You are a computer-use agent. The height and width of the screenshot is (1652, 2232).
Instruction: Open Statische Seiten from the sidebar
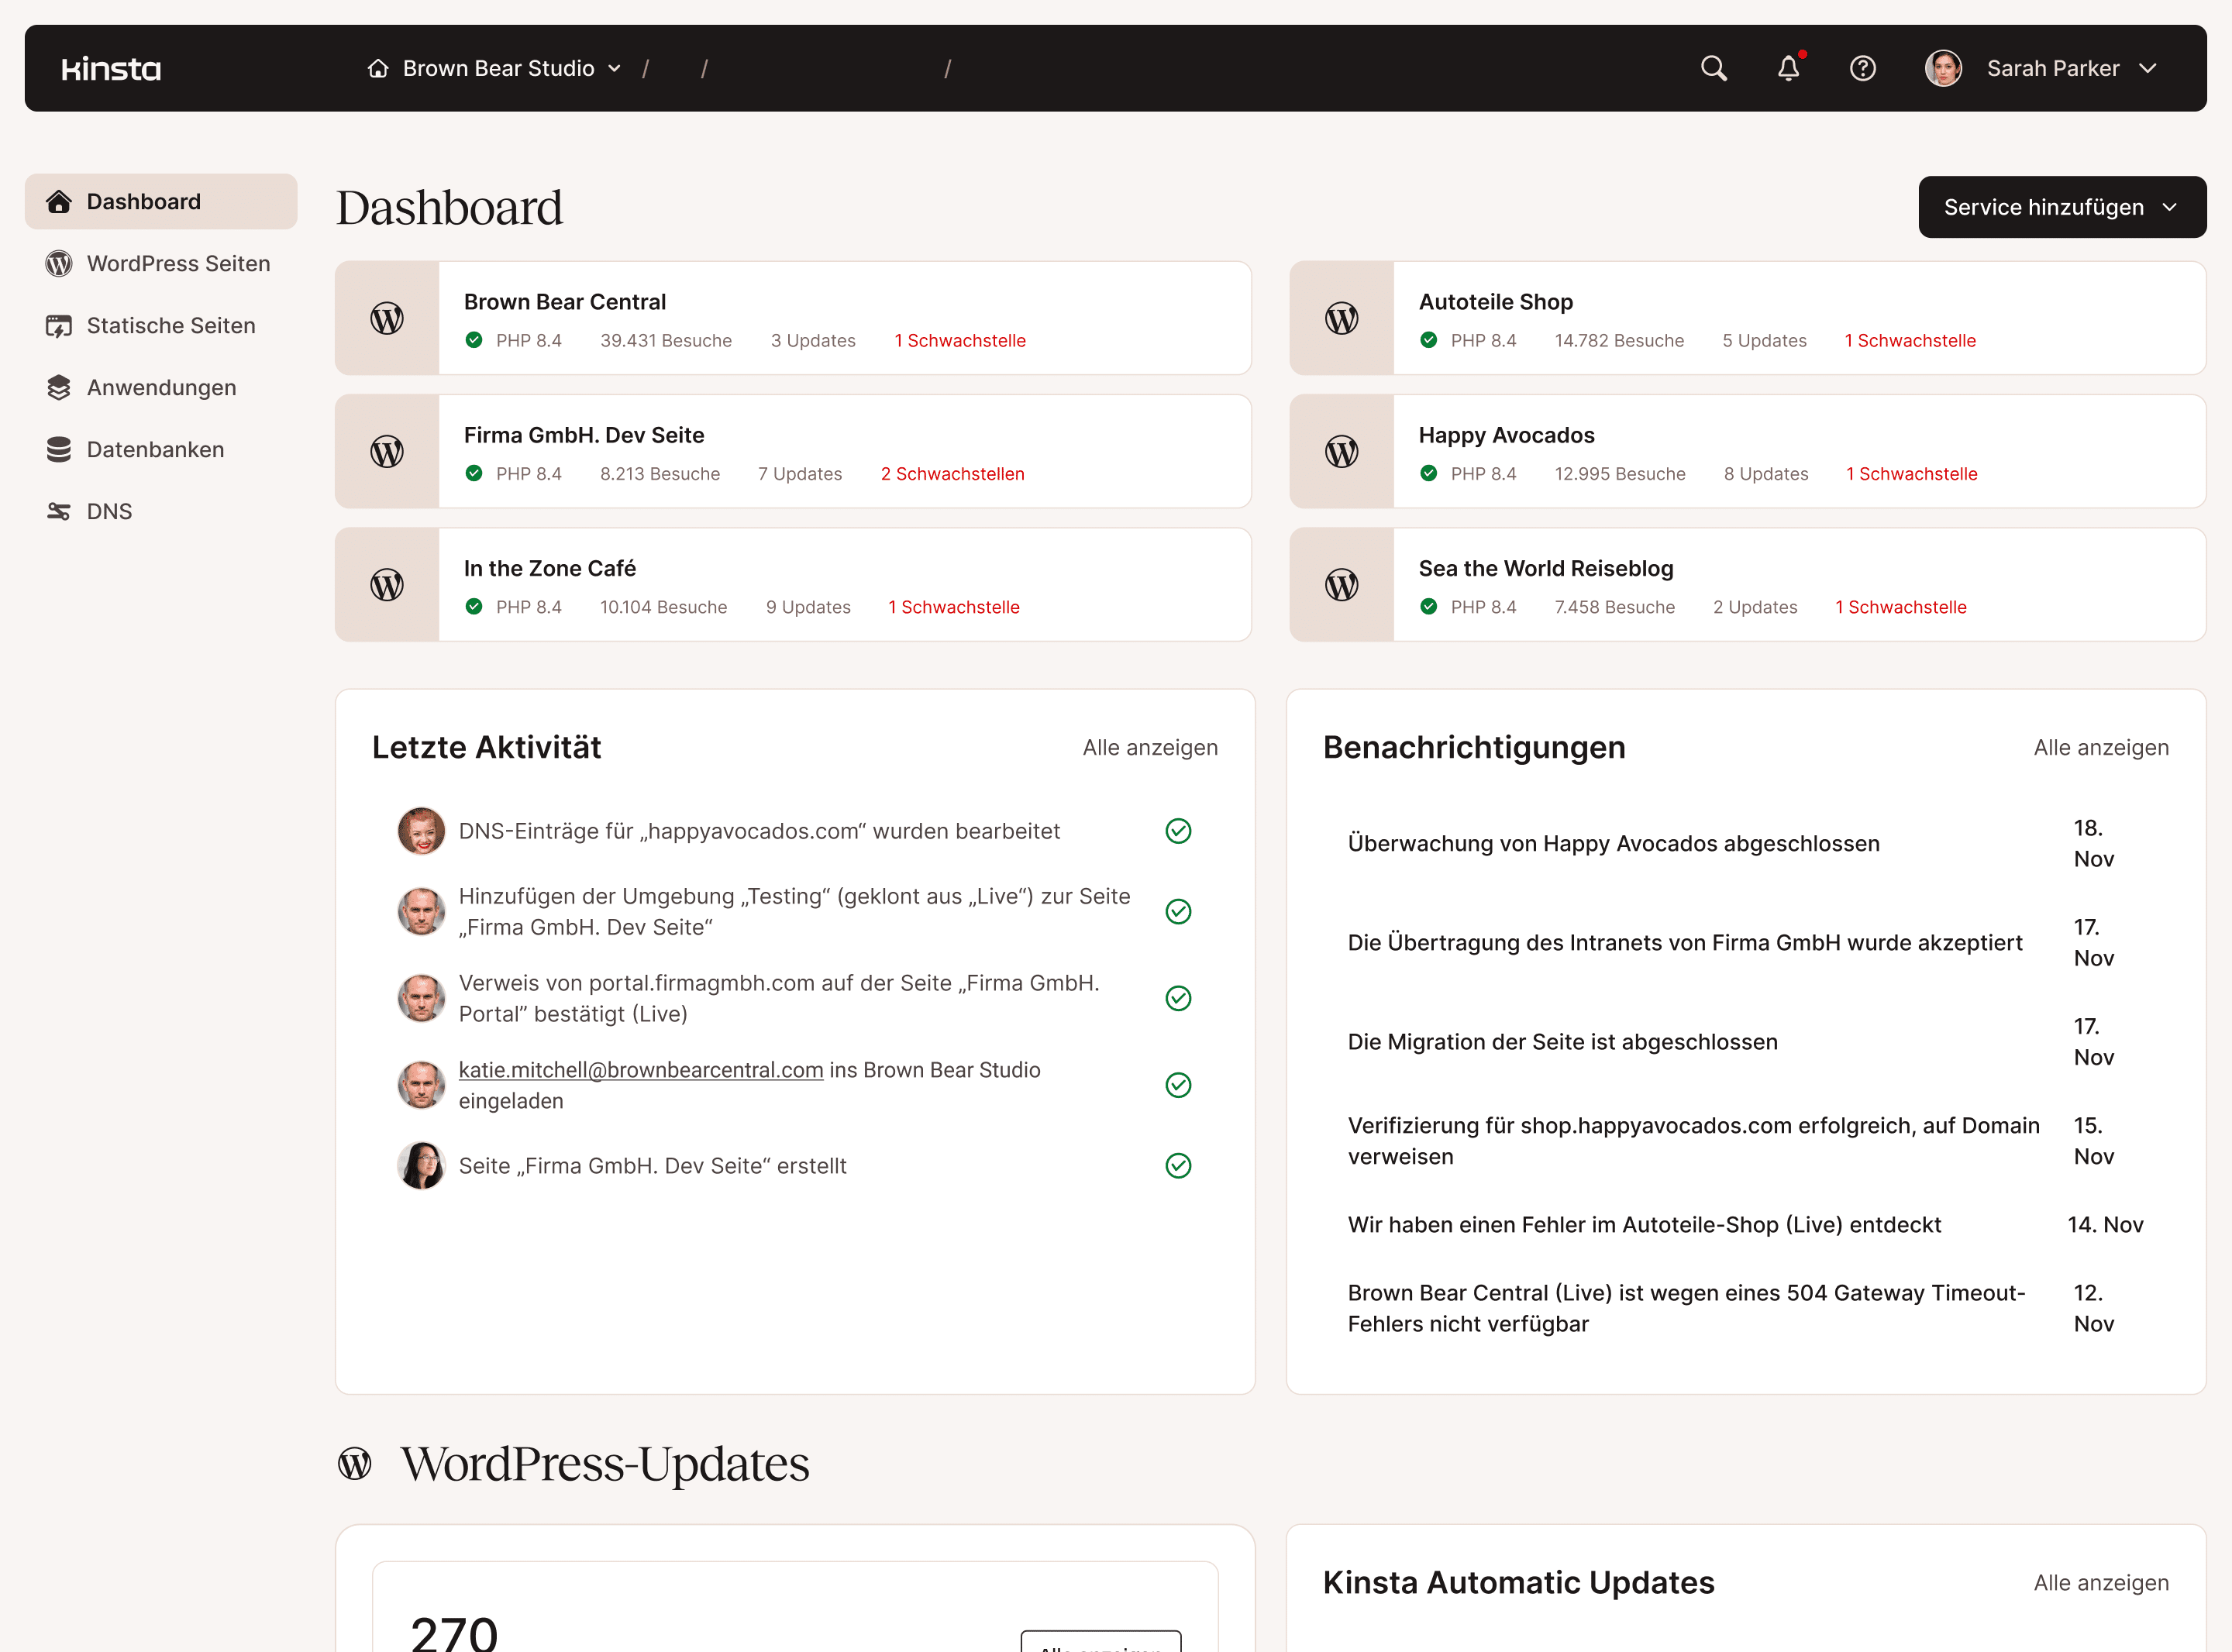[170, 325]
